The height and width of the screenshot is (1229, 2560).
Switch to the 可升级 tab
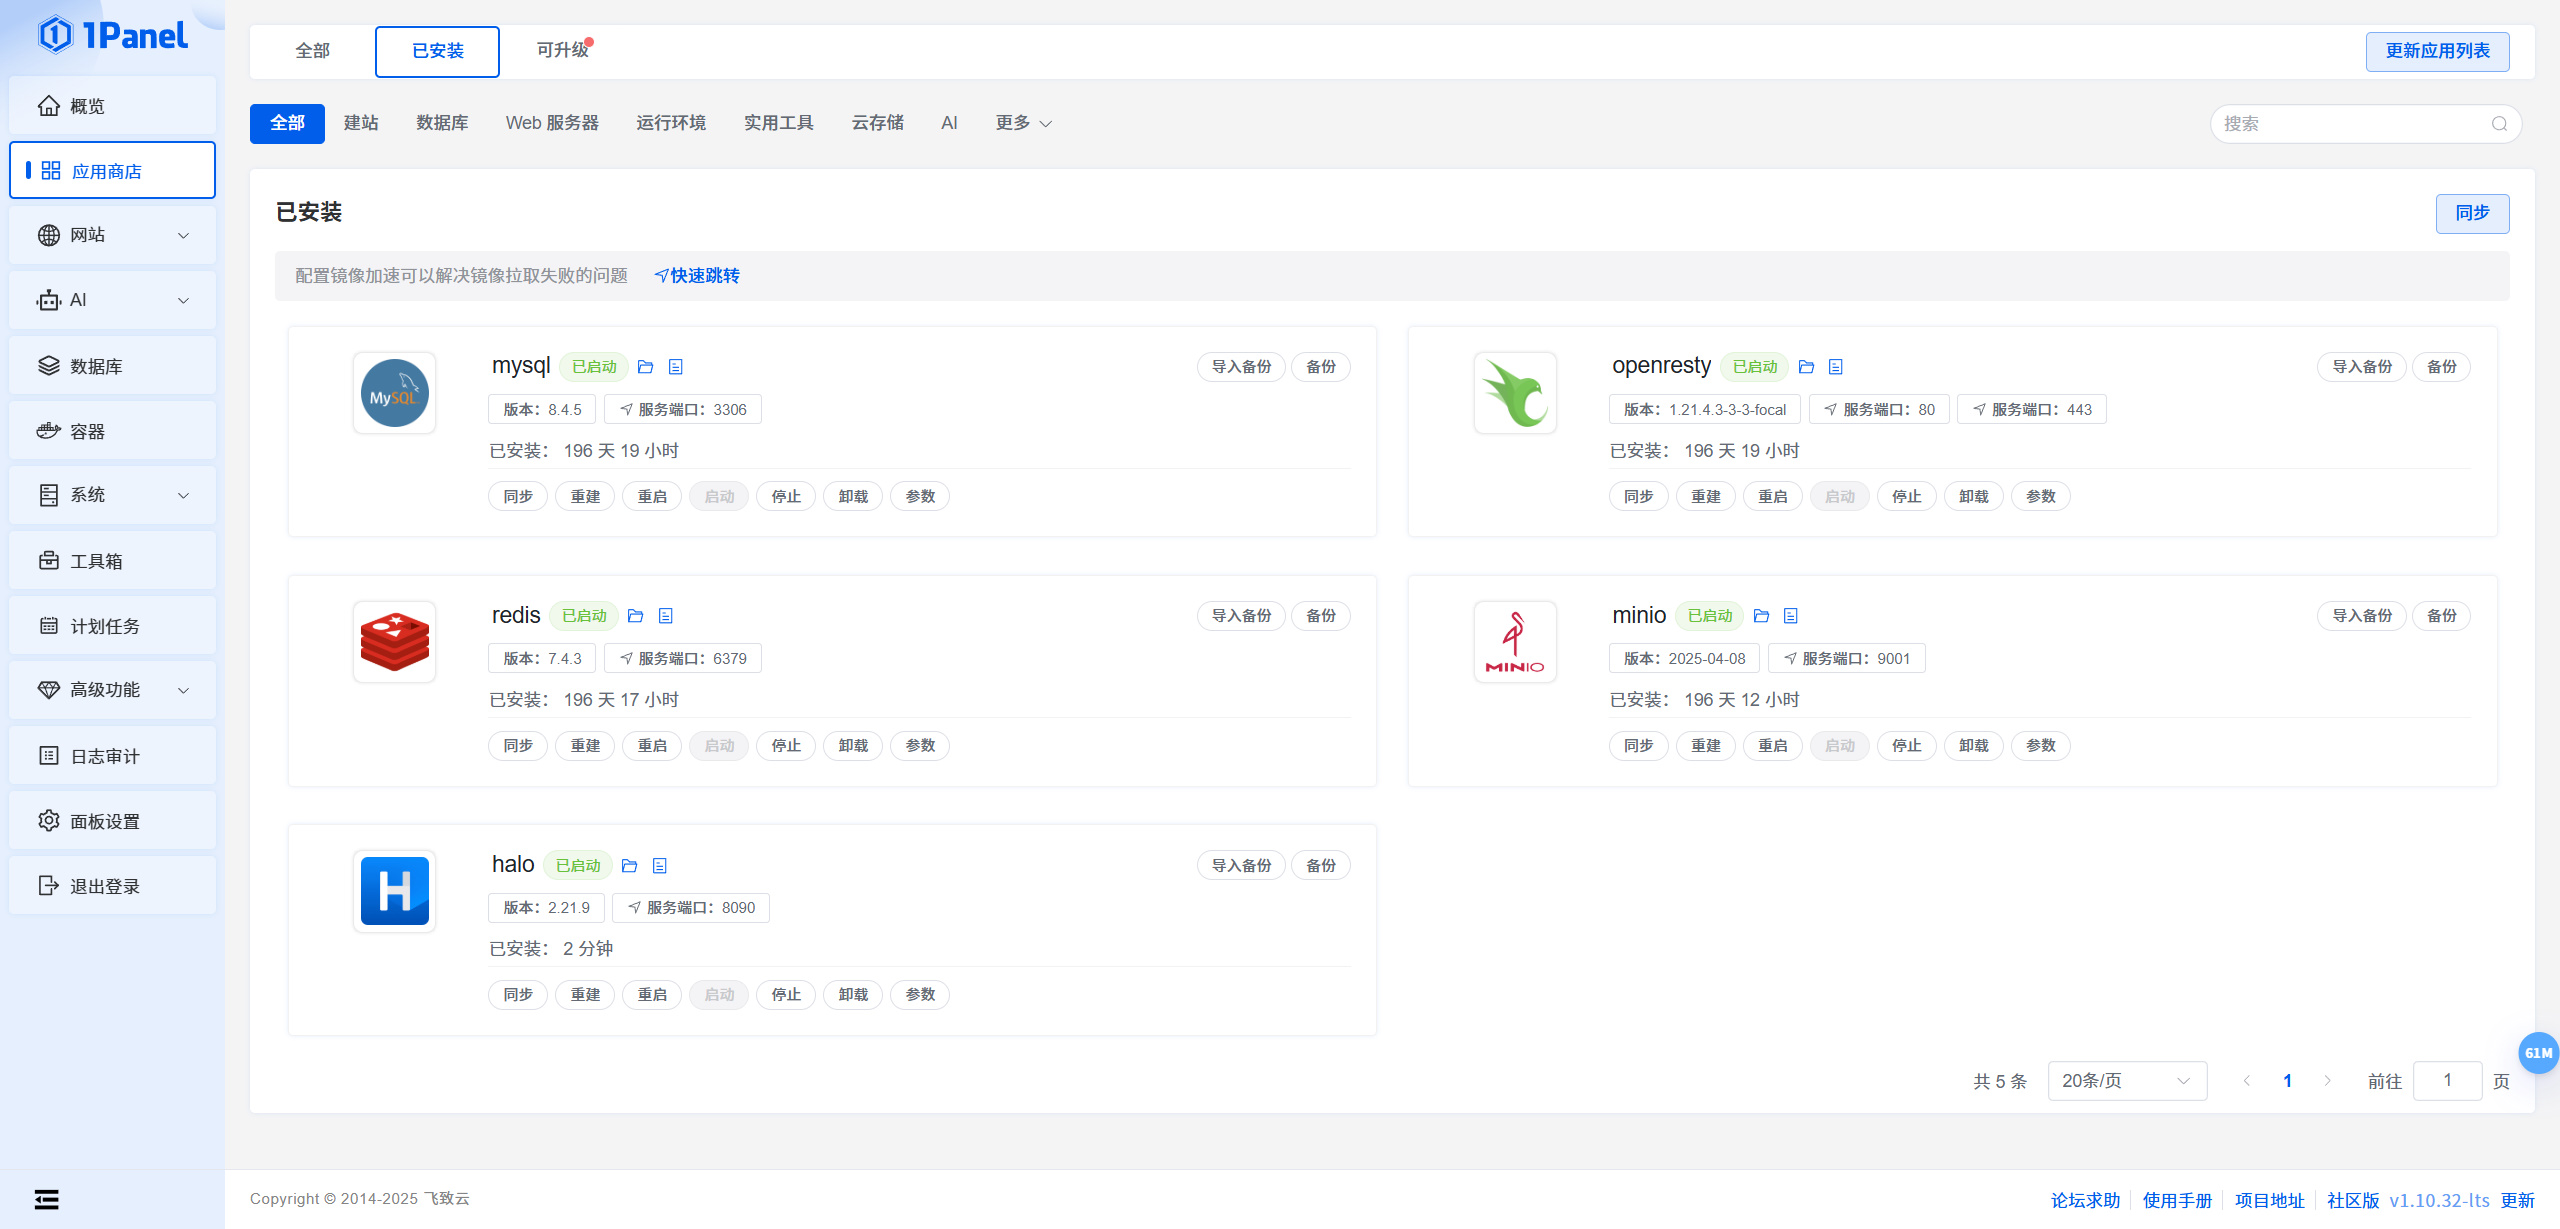point(562,51)
